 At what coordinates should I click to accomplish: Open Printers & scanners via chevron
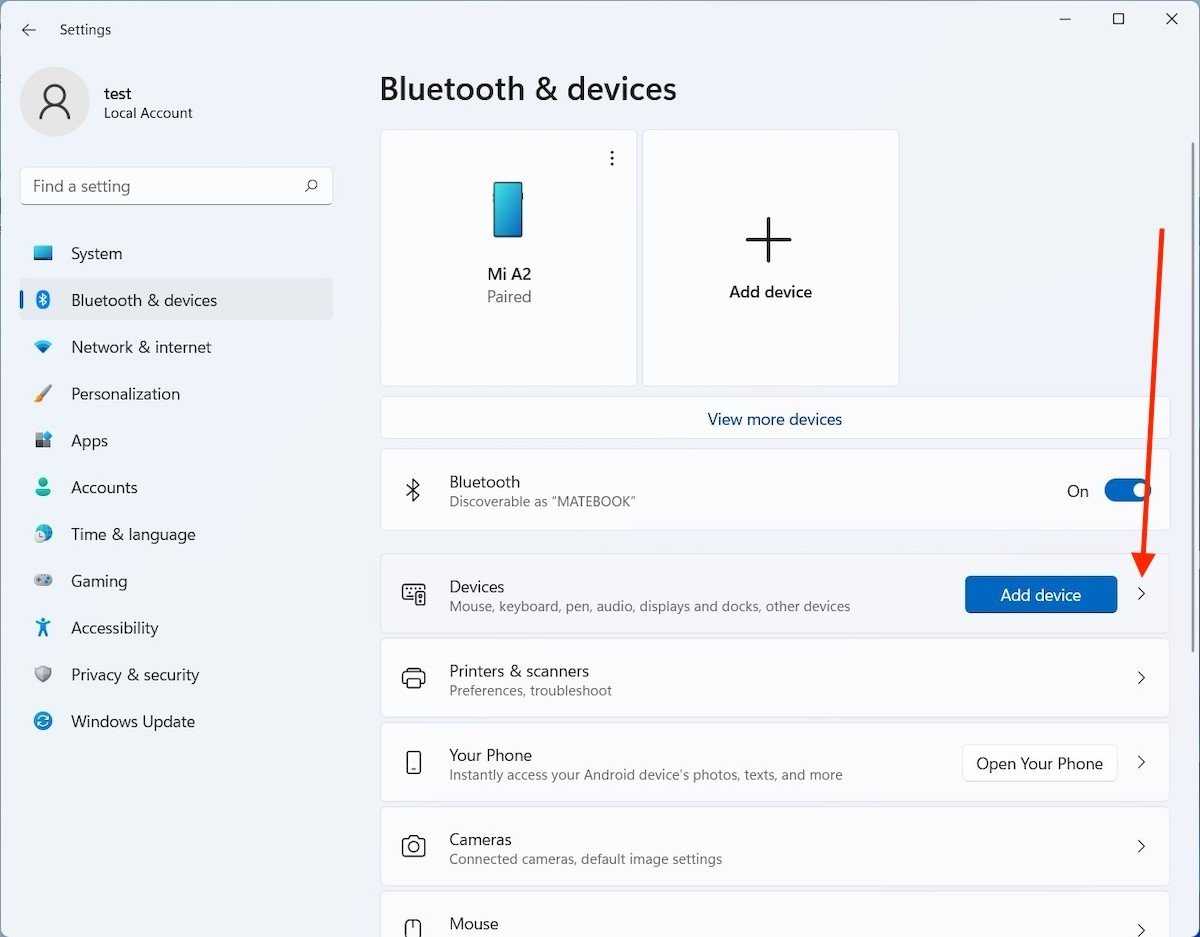pyautogui.click(x=1141, y=678)
